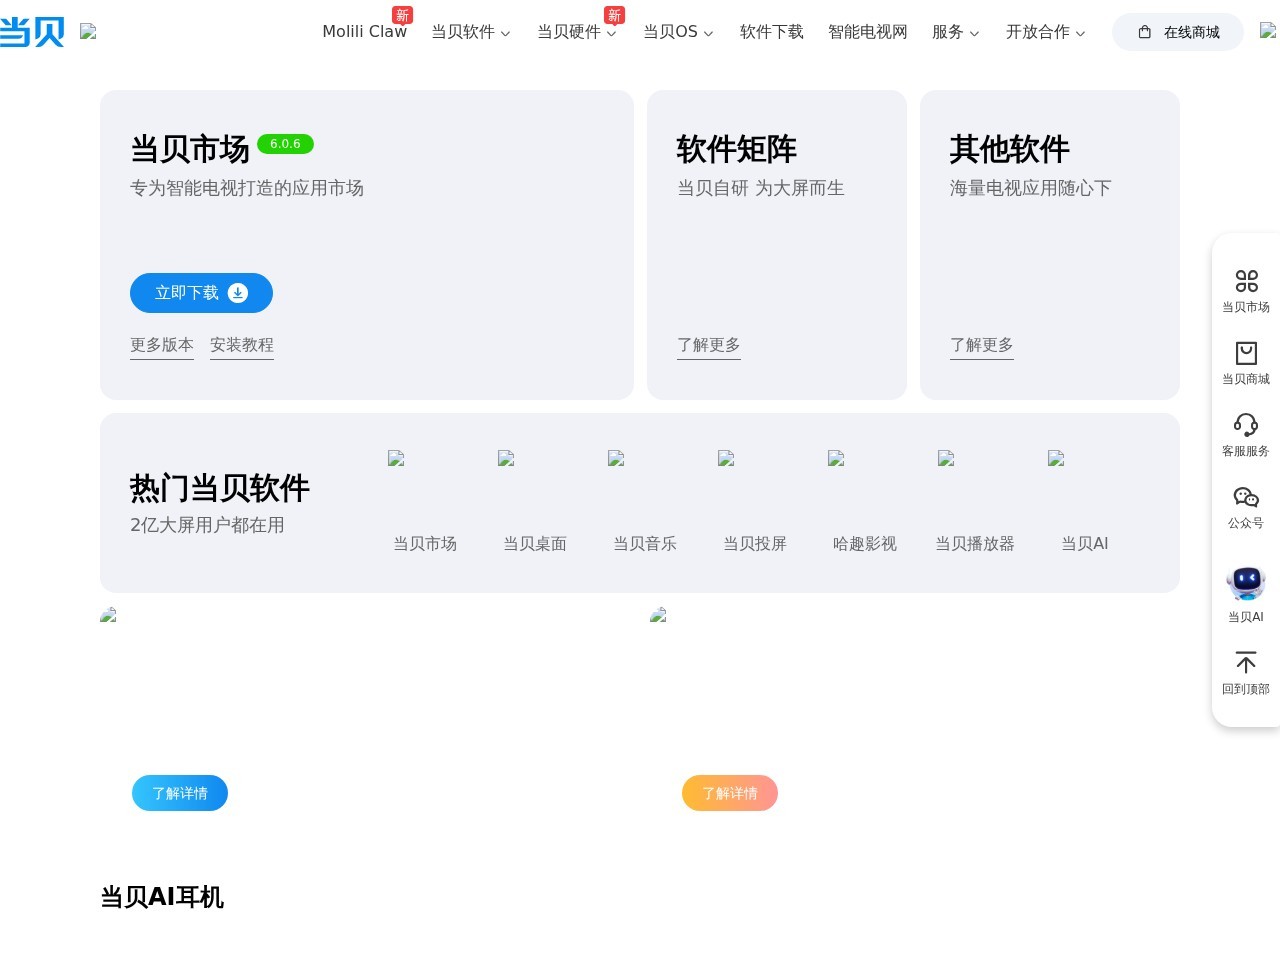
Task: Click the 在线商城 button
Action: (x=1178, y=32)
